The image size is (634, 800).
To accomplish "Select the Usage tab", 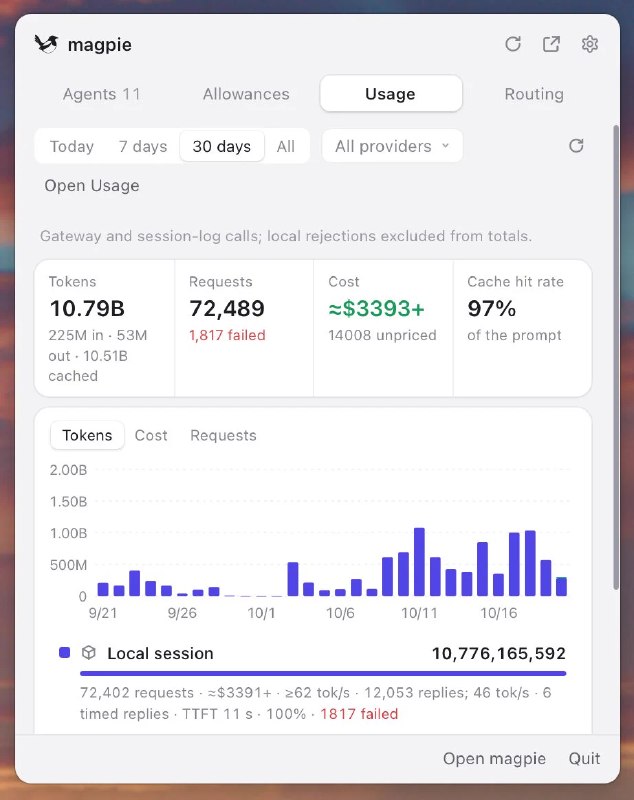I will click(x=391, y=94).
